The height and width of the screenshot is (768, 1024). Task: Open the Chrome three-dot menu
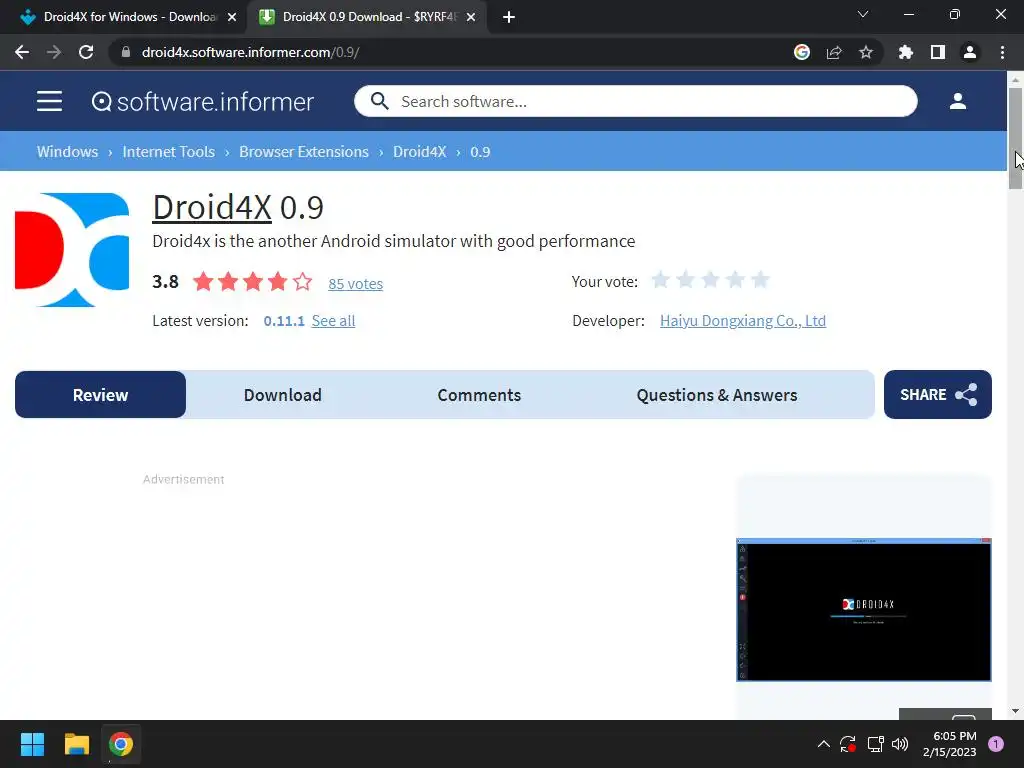click(x=1002, y=52)
